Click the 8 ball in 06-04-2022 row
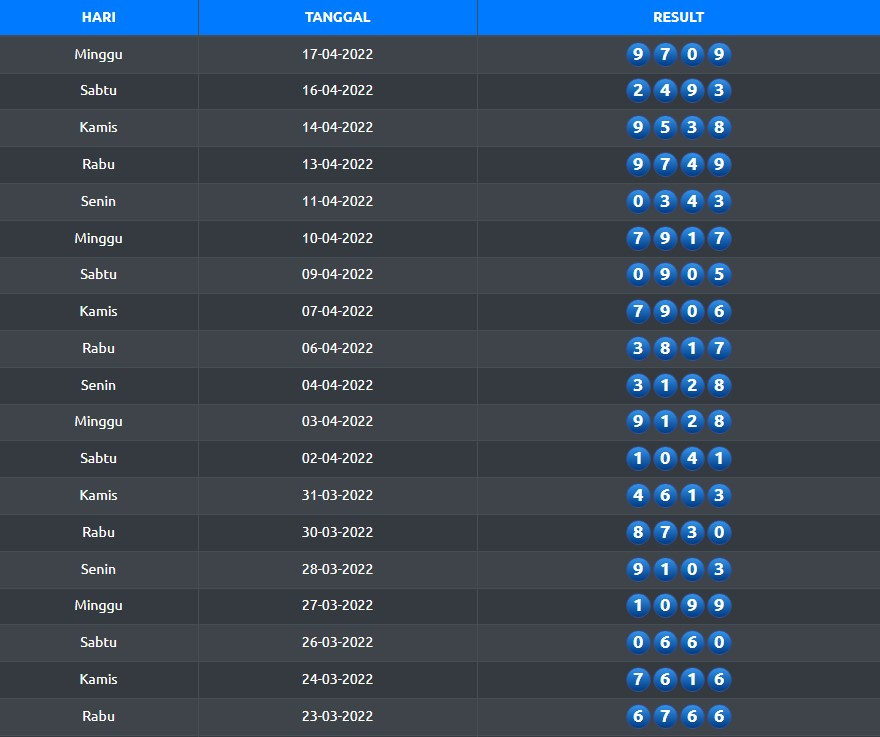Viewport: 880px width, 737px height. pos(665,349)
